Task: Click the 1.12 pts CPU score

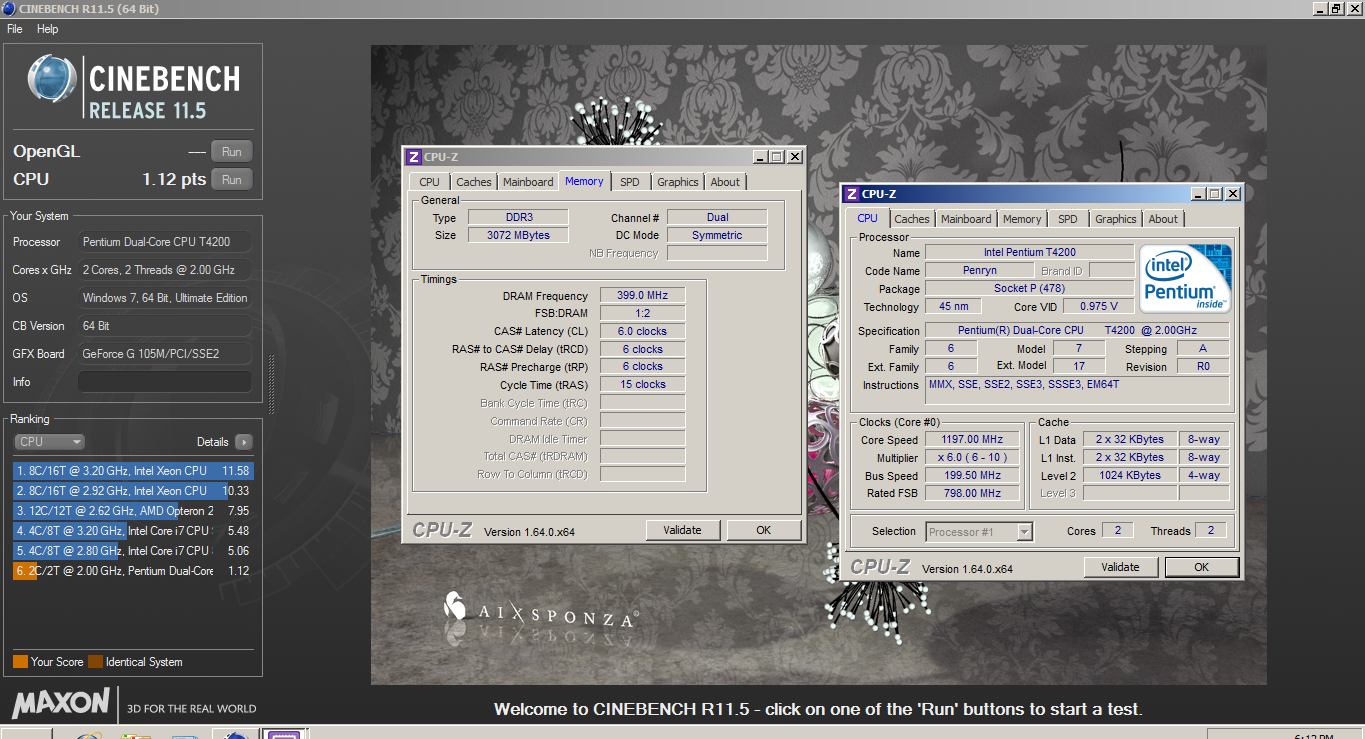Action: pos(174,180)
